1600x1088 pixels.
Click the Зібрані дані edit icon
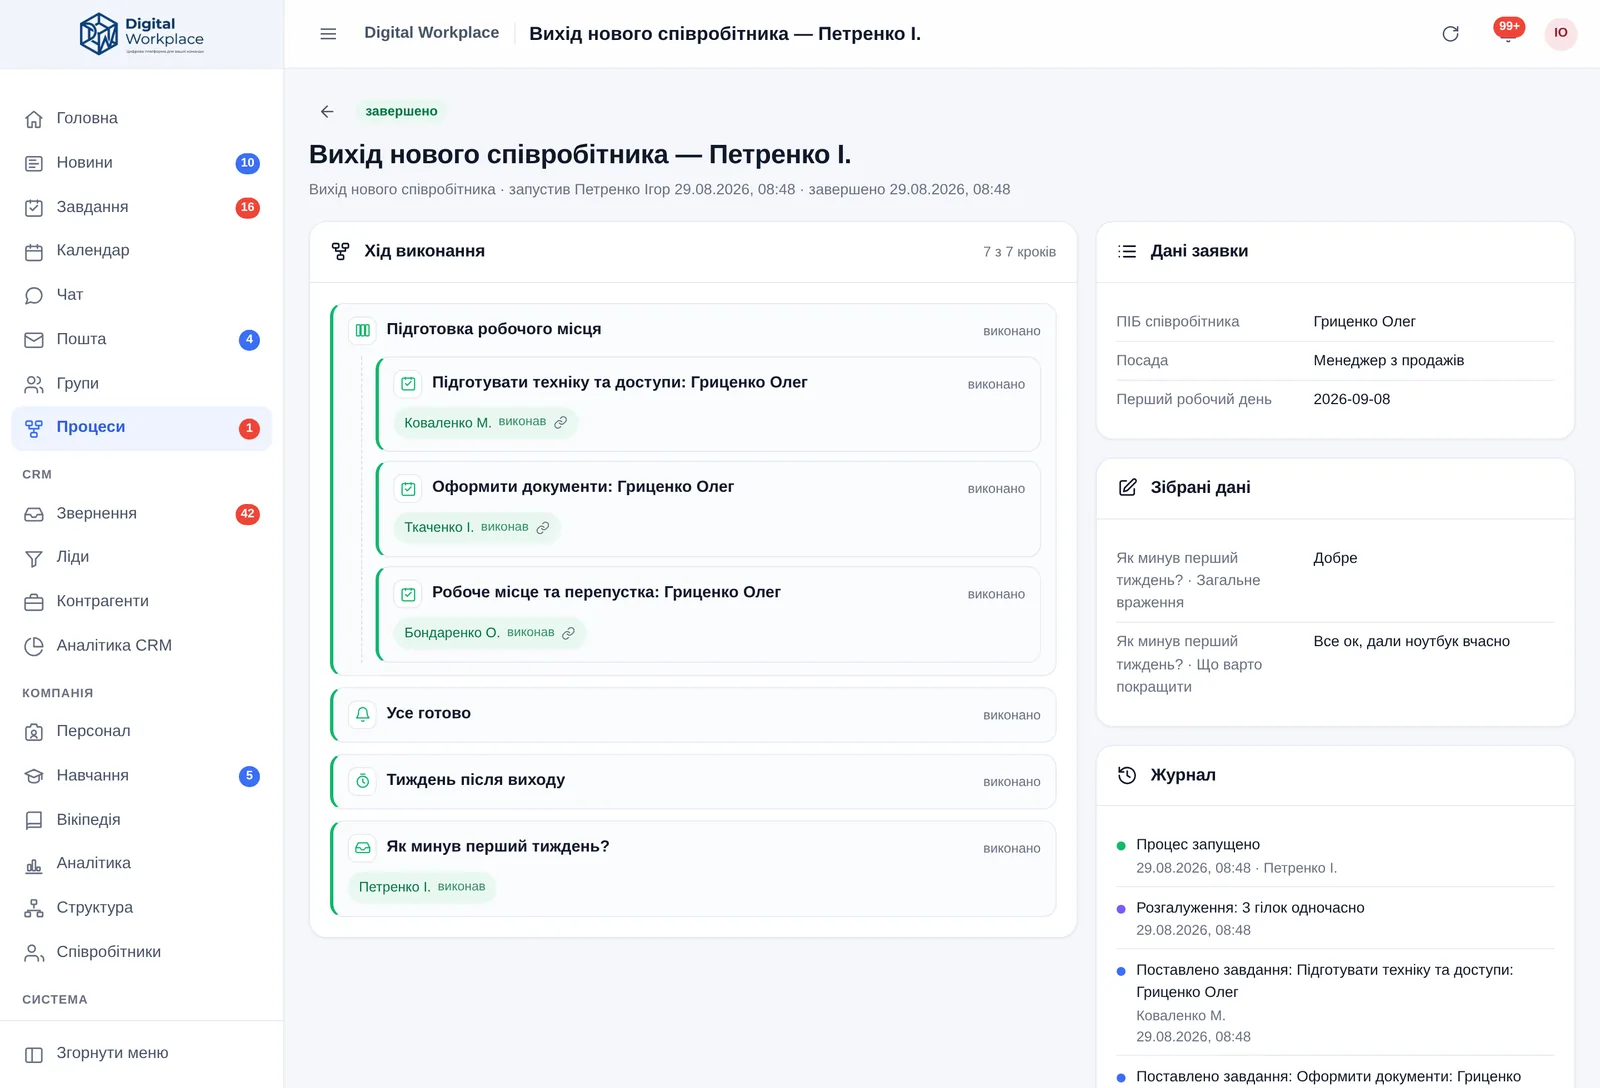click(x=1127, y=487)
